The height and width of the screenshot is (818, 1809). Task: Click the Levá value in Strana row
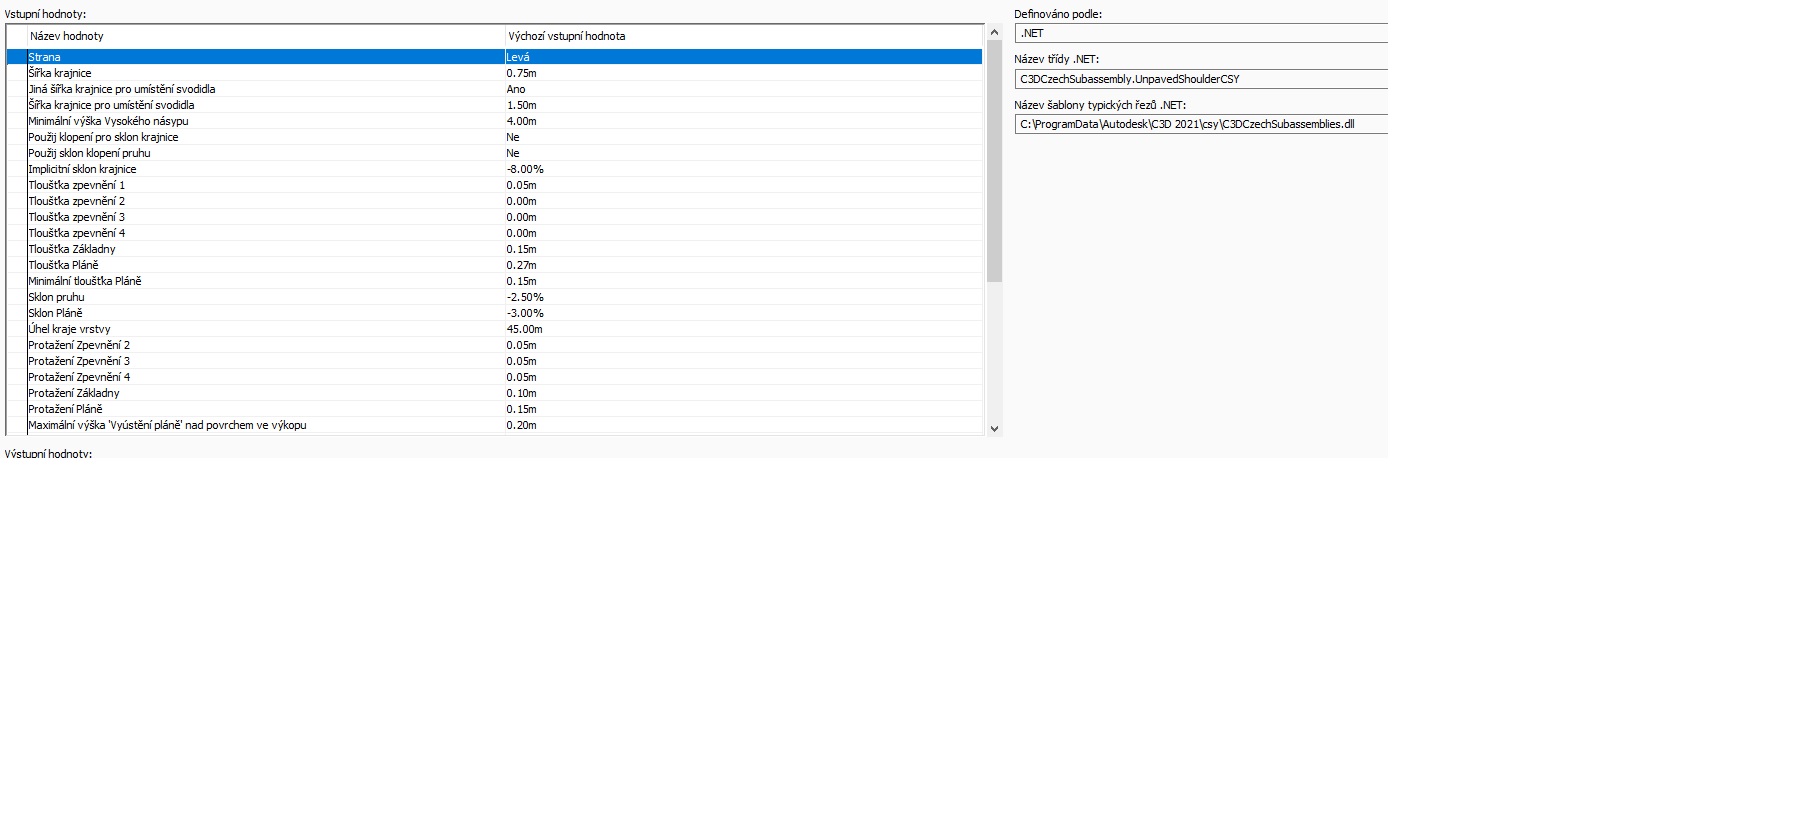point(518,57)
